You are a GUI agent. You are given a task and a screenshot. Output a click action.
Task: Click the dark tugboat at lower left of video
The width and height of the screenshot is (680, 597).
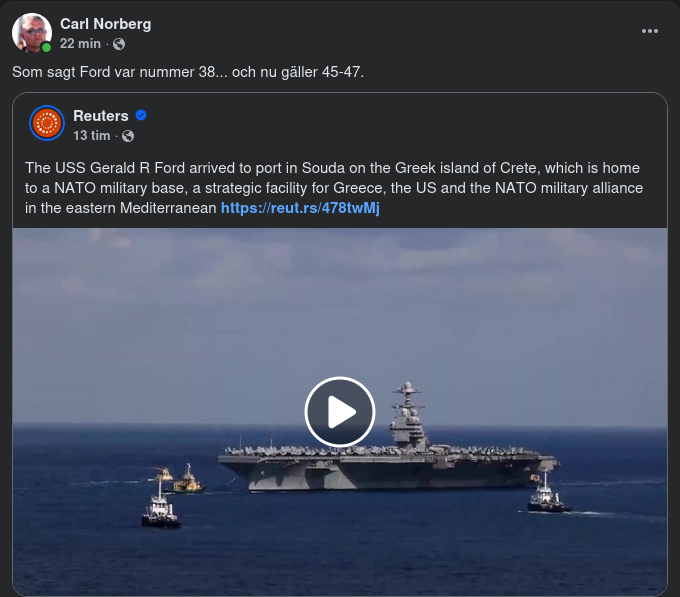[x=160, y=511]
